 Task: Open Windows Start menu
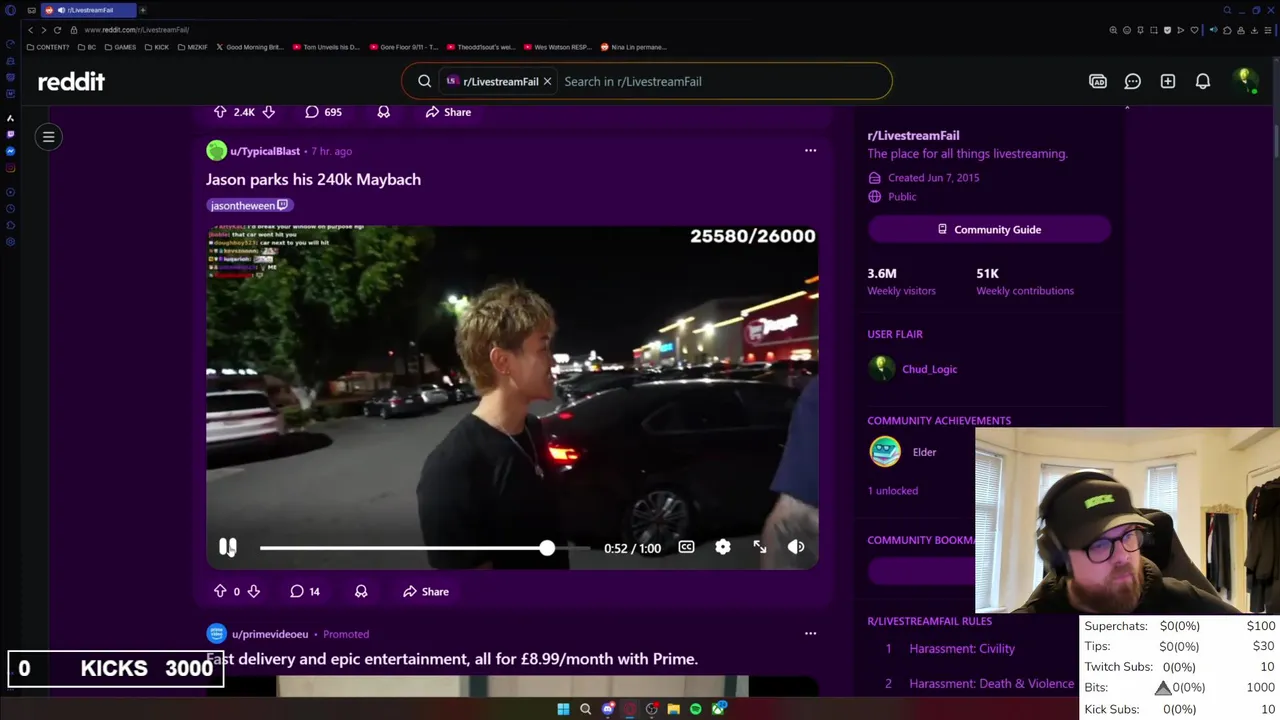click(563, 709)
